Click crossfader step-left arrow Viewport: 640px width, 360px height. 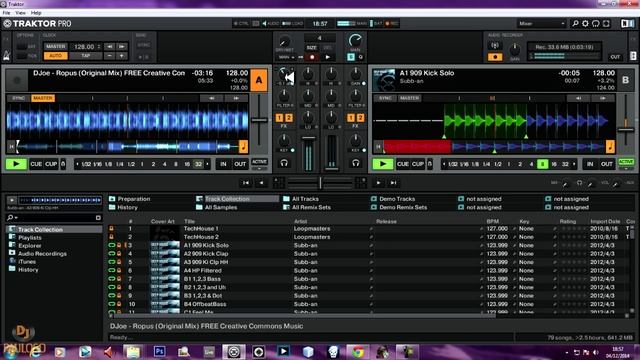point(261,183)
